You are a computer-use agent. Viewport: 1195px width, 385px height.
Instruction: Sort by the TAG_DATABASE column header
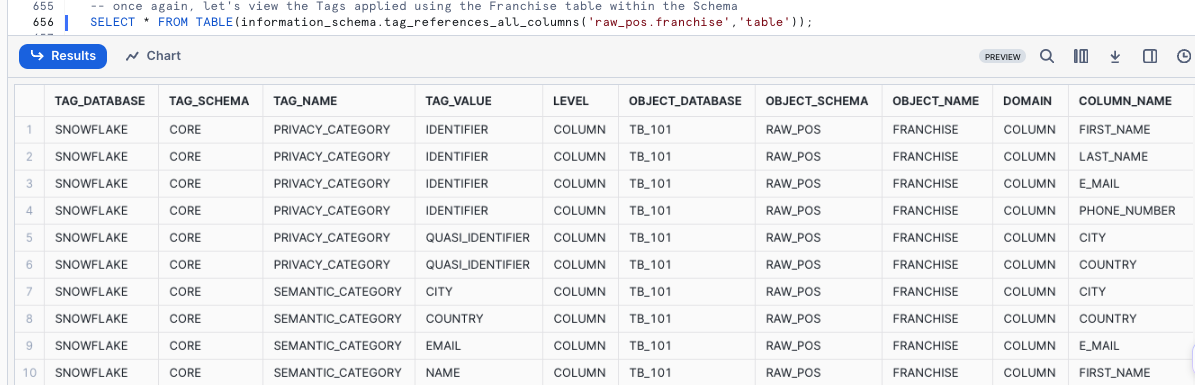tap(100, 101)
